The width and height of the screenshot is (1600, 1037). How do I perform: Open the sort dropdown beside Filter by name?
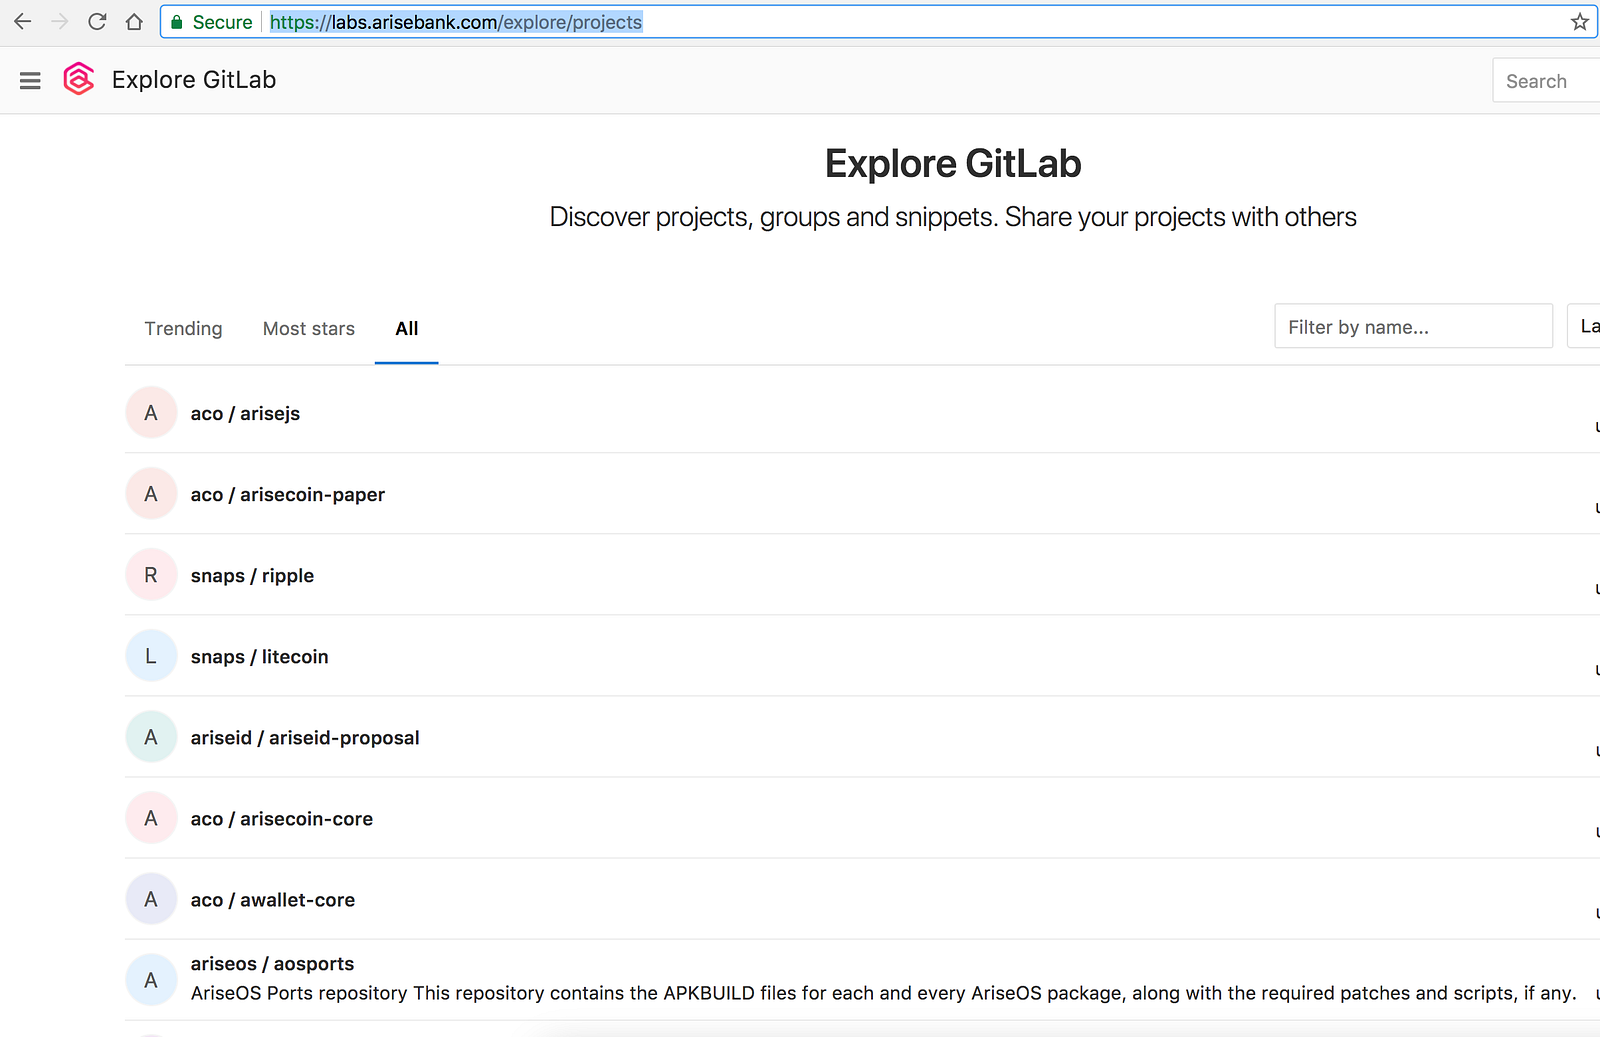click(1585, 326)
